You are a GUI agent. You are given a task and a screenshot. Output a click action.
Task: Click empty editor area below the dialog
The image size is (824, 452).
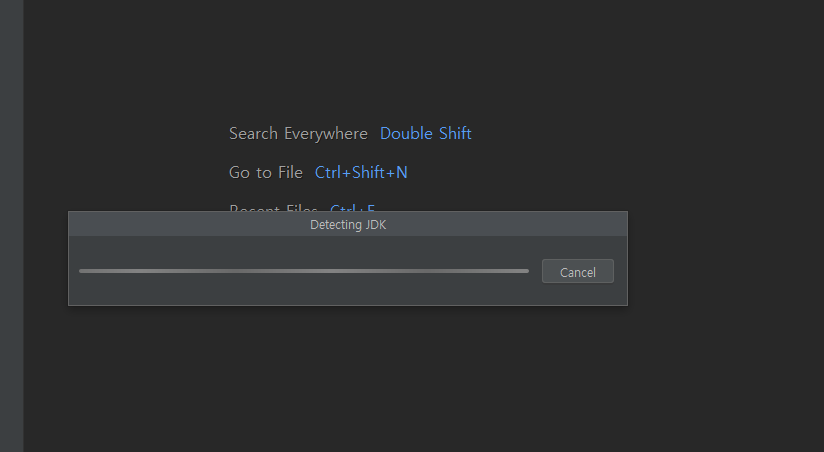(x=350, y=380)
